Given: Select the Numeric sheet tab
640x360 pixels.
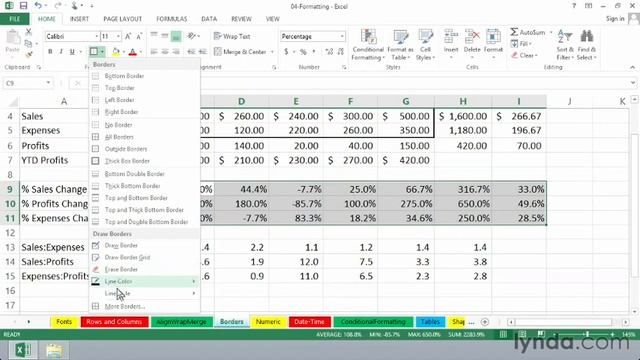Looking at the screenshot, I should click(268, 322).
